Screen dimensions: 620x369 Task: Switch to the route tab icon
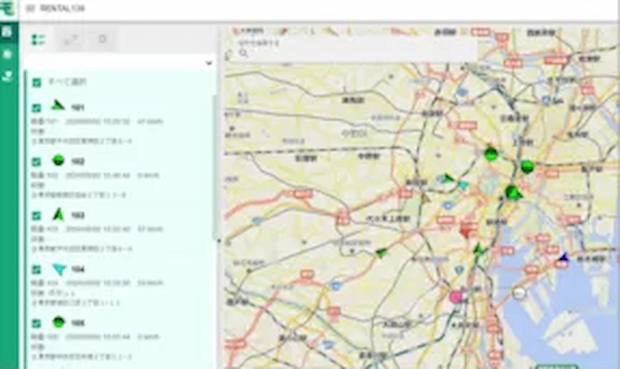coord(71,40)
